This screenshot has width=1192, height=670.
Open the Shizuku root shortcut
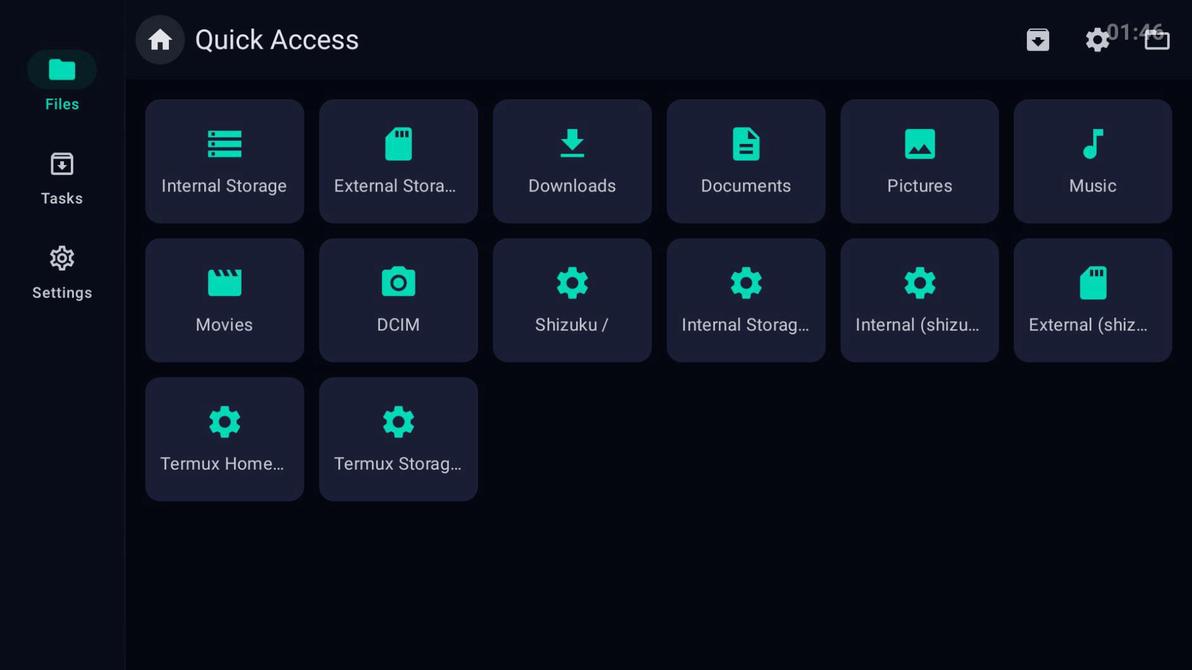572,300
